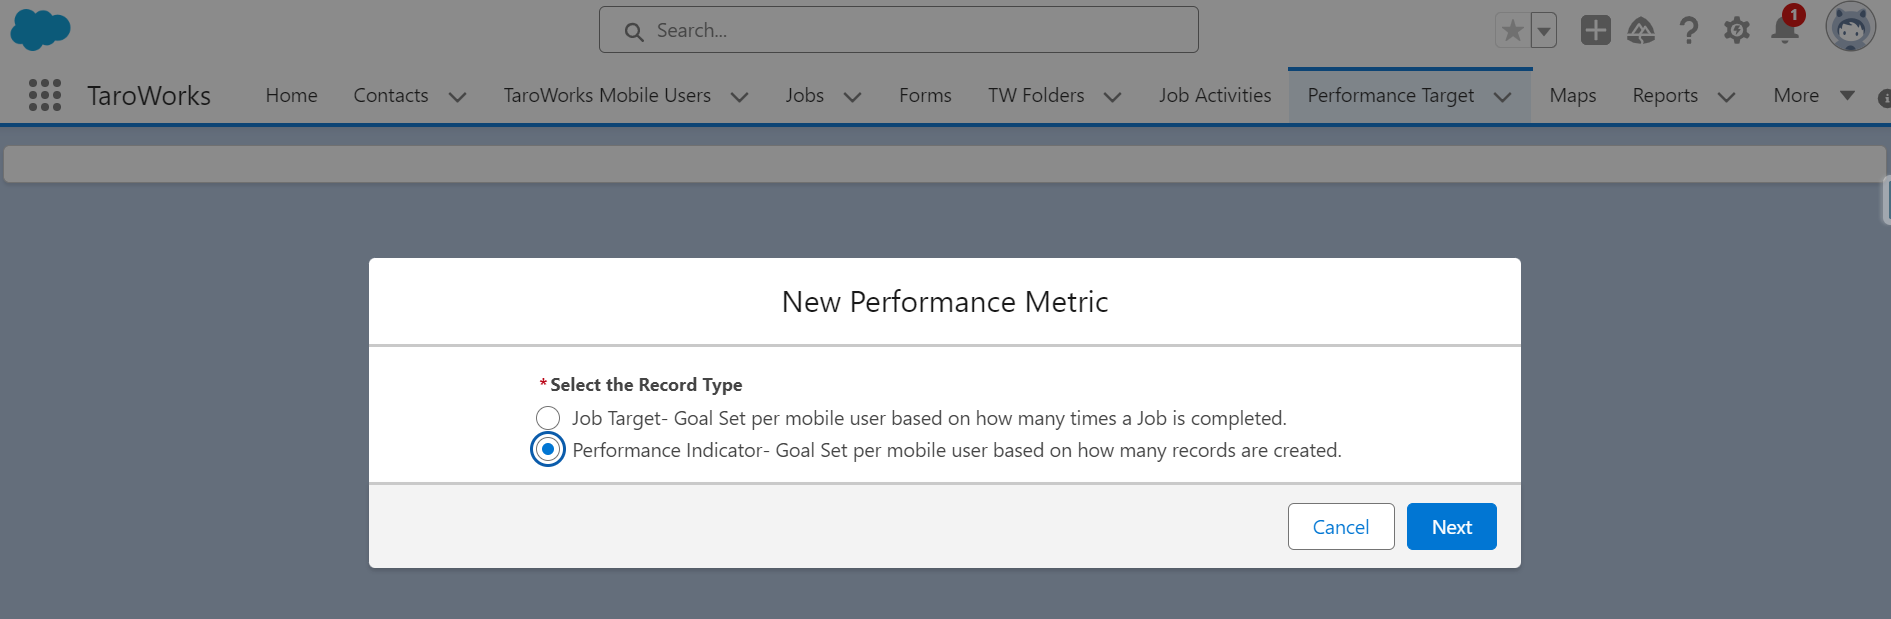Open Trailhead guidance center icon
The width and height of the screenshot is (1891, 619).
(1641, 31)
